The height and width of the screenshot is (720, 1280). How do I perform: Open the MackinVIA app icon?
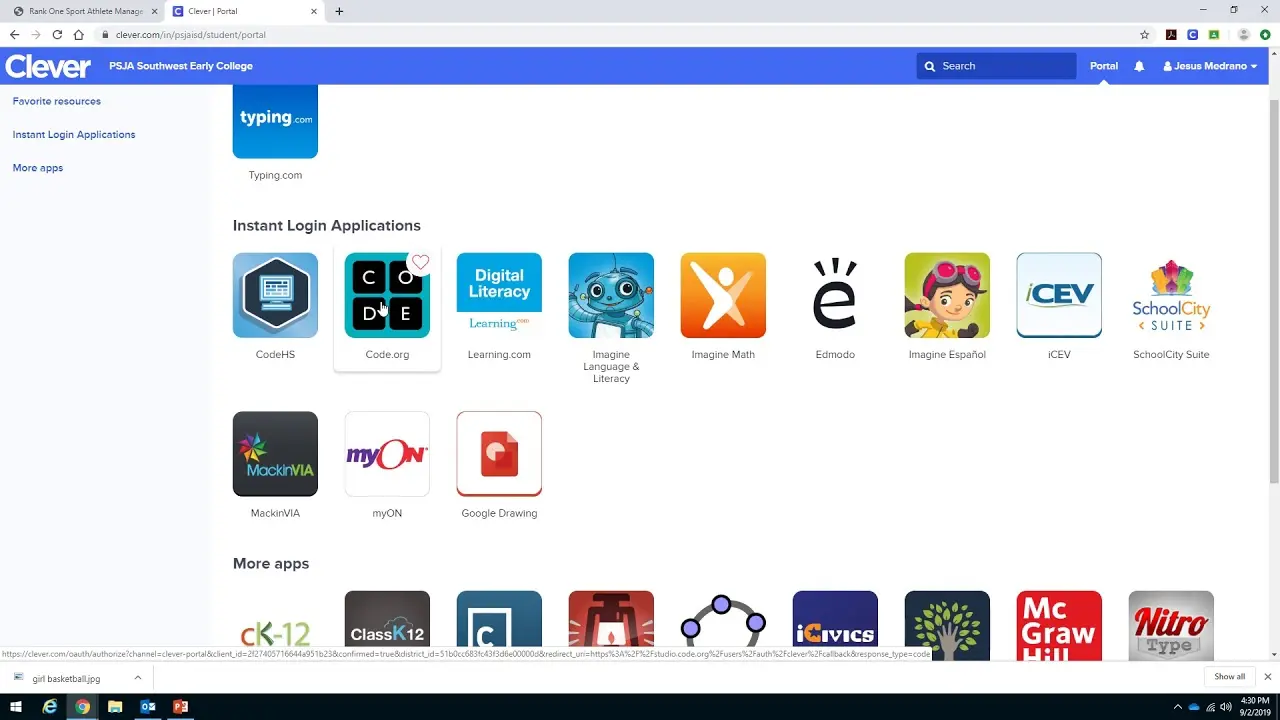pos(275,454)
